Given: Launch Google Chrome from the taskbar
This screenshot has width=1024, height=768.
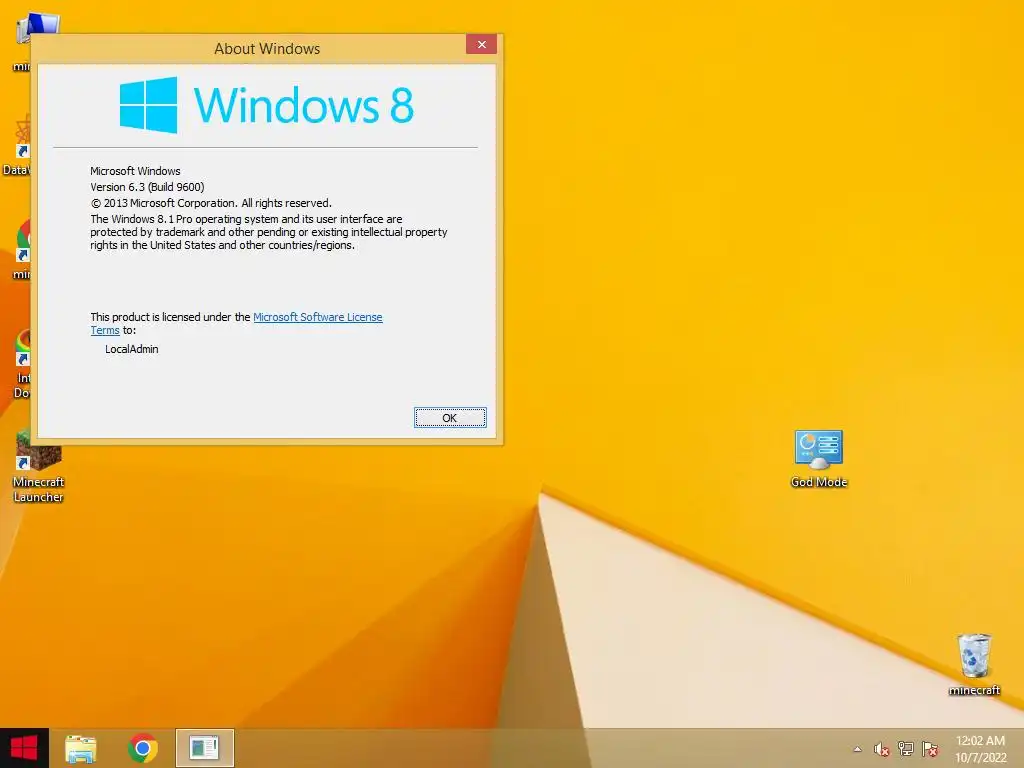Looking at the screenshot, I should click(143, 748).
